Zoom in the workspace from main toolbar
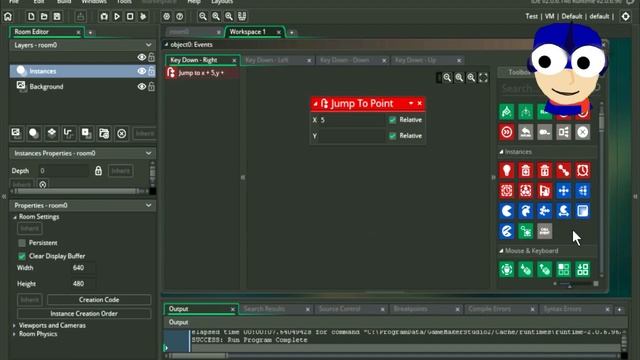 tap(229, 17)
